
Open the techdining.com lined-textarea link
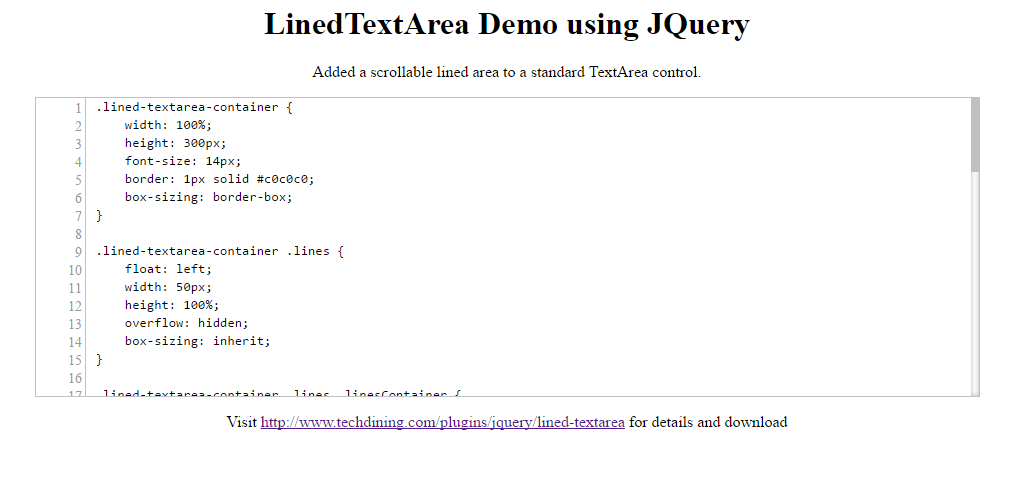click(443, 422)
